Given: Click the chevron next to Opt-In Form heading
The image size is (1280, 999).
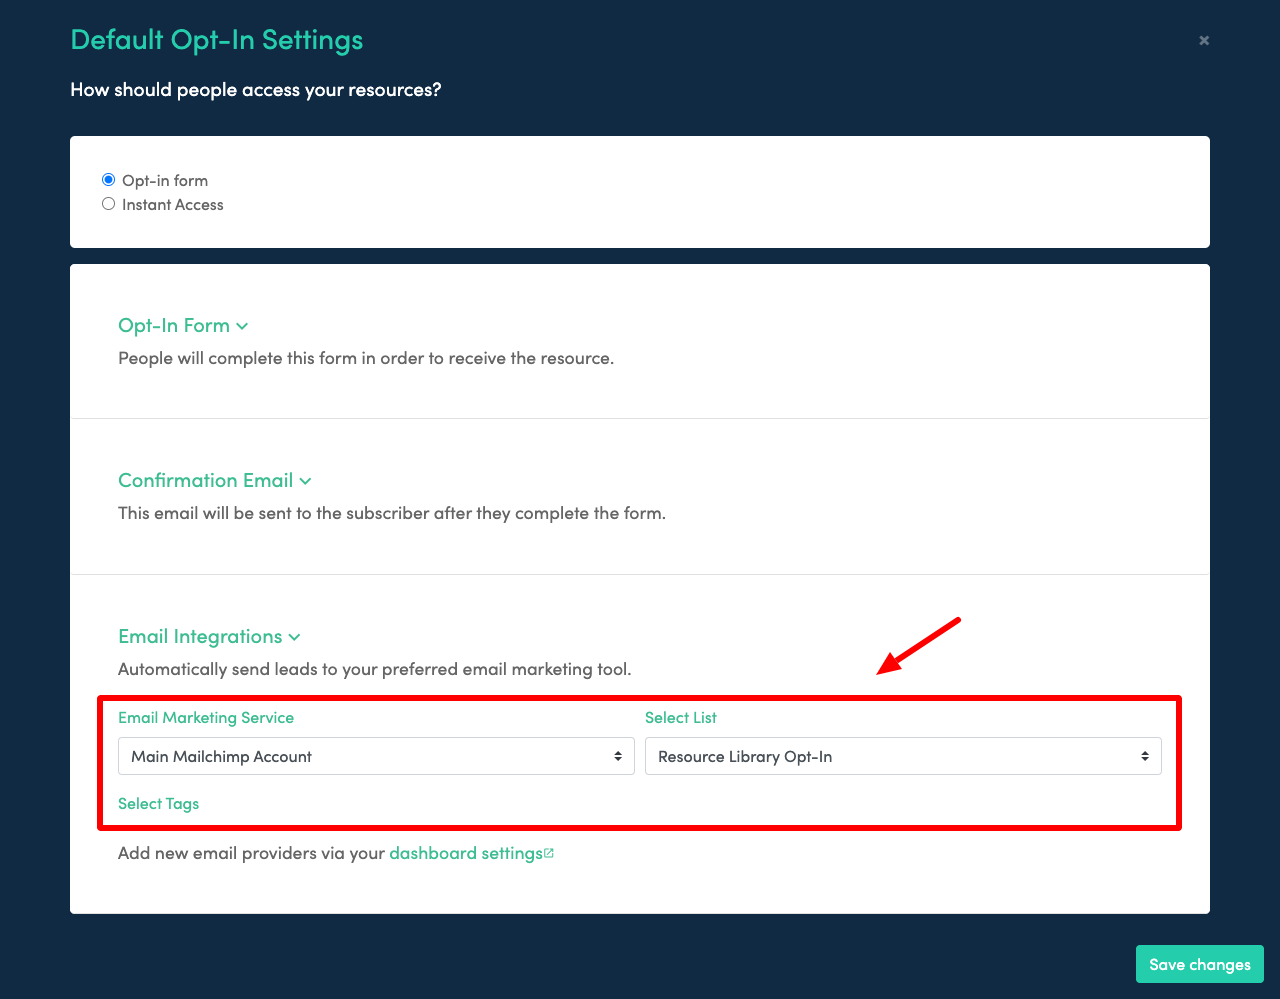Looking at the screenshot, I should tap(242, 326).
